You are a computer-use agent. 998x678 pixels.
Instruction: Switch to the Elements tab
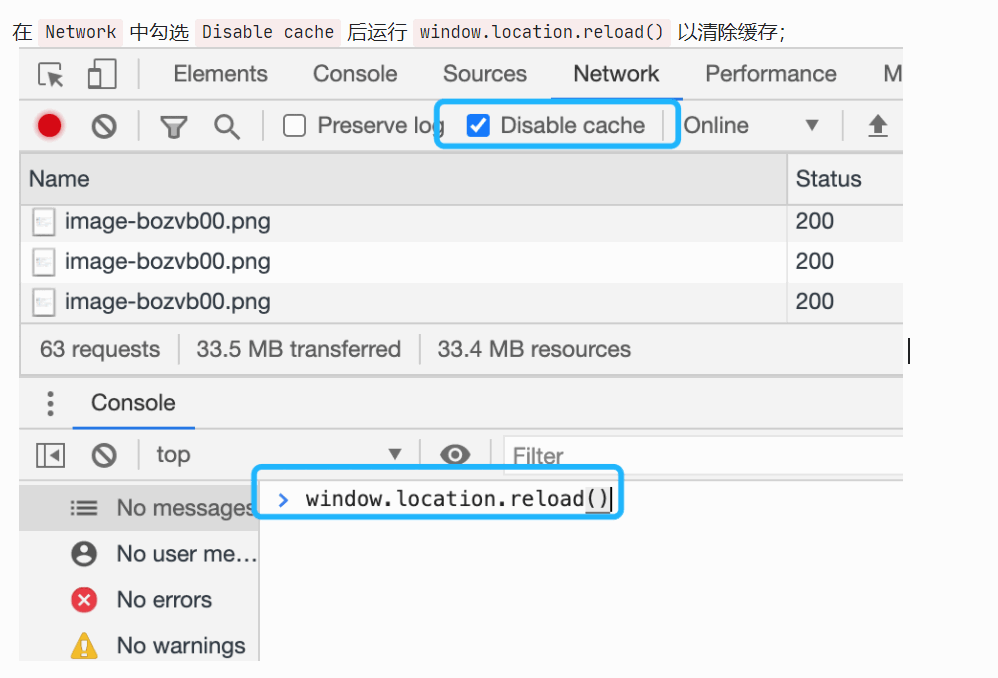(220, 74)
